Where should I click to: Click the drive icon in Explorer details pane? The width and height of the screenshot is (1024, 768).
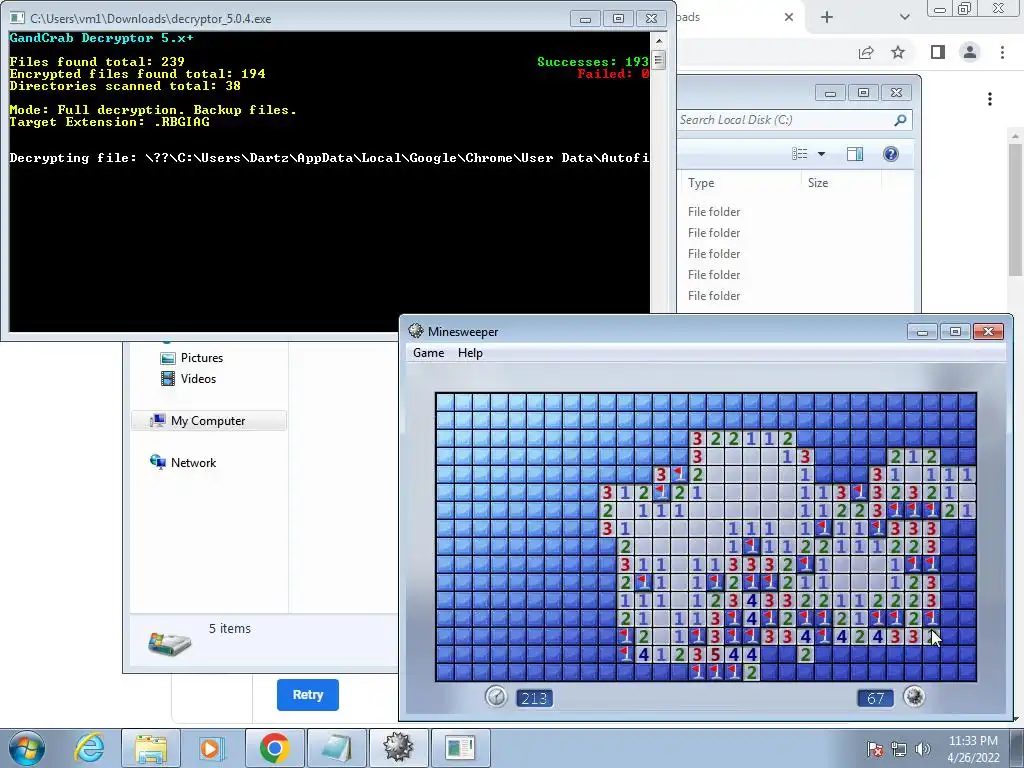click(x=170, y=643)
